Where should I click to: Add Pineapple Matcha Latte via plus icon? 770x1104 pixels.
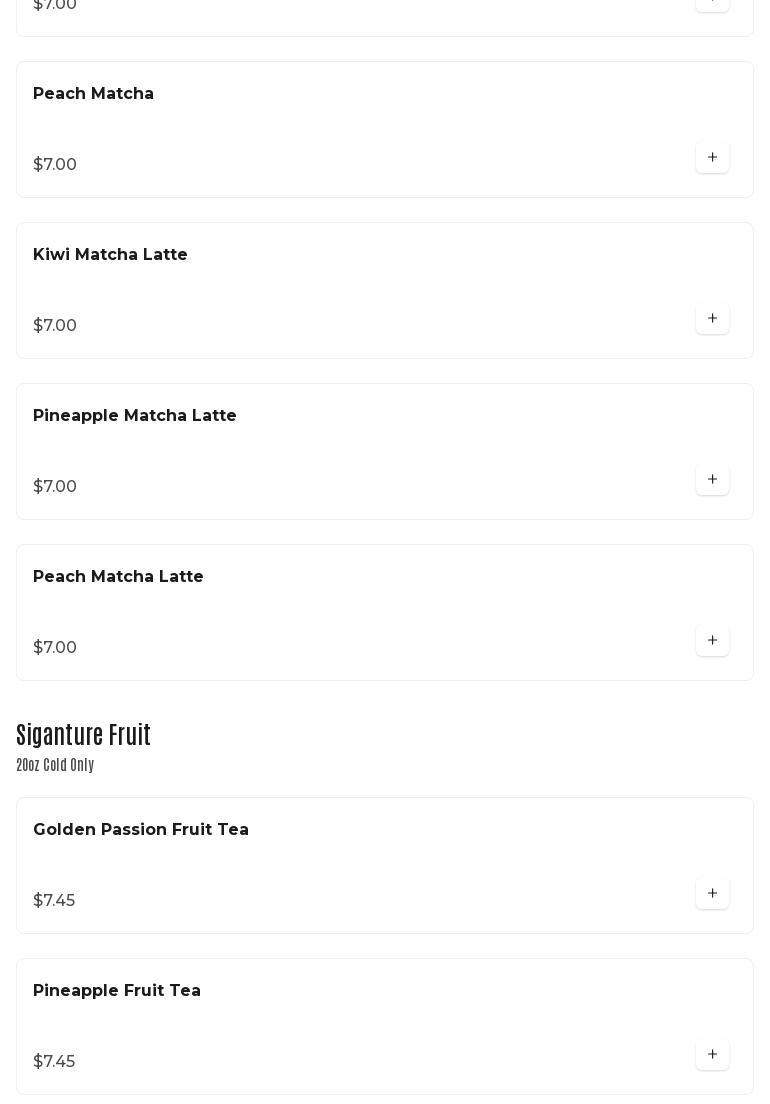712,479
